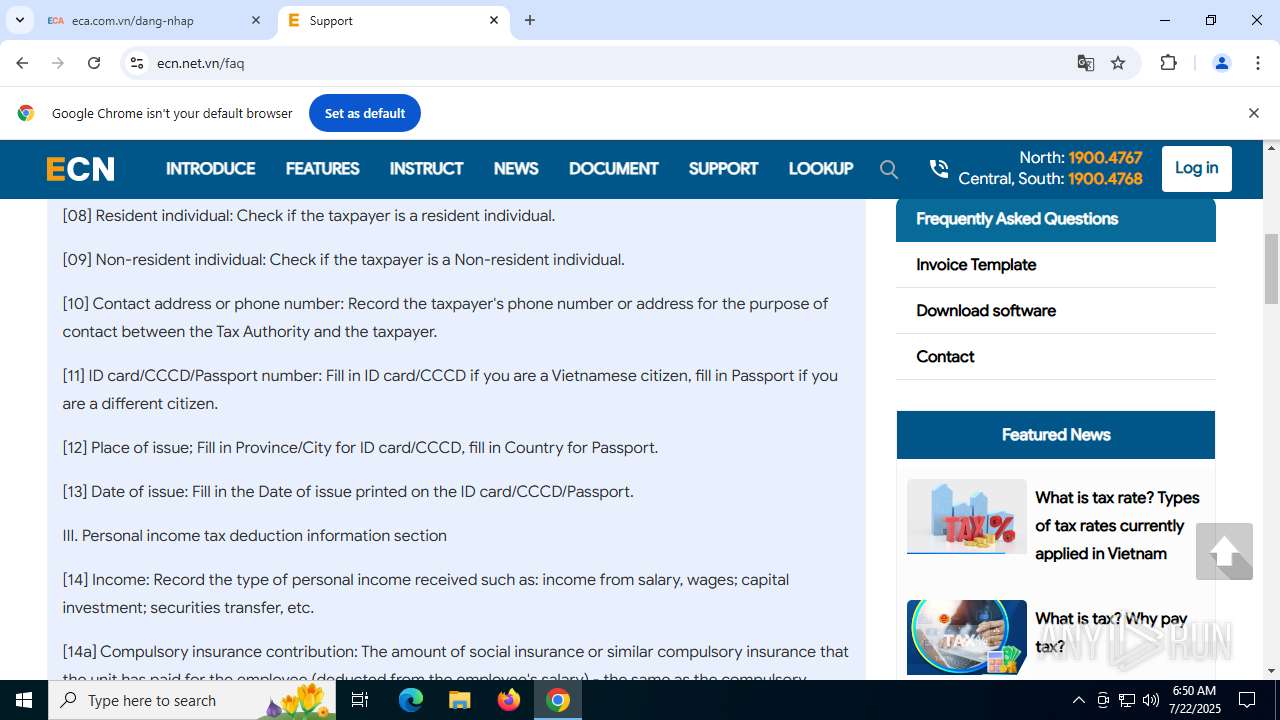Open the Translate page icon
The width and height of the screenshot is (1280, 720).
(x=1086, y=63)
